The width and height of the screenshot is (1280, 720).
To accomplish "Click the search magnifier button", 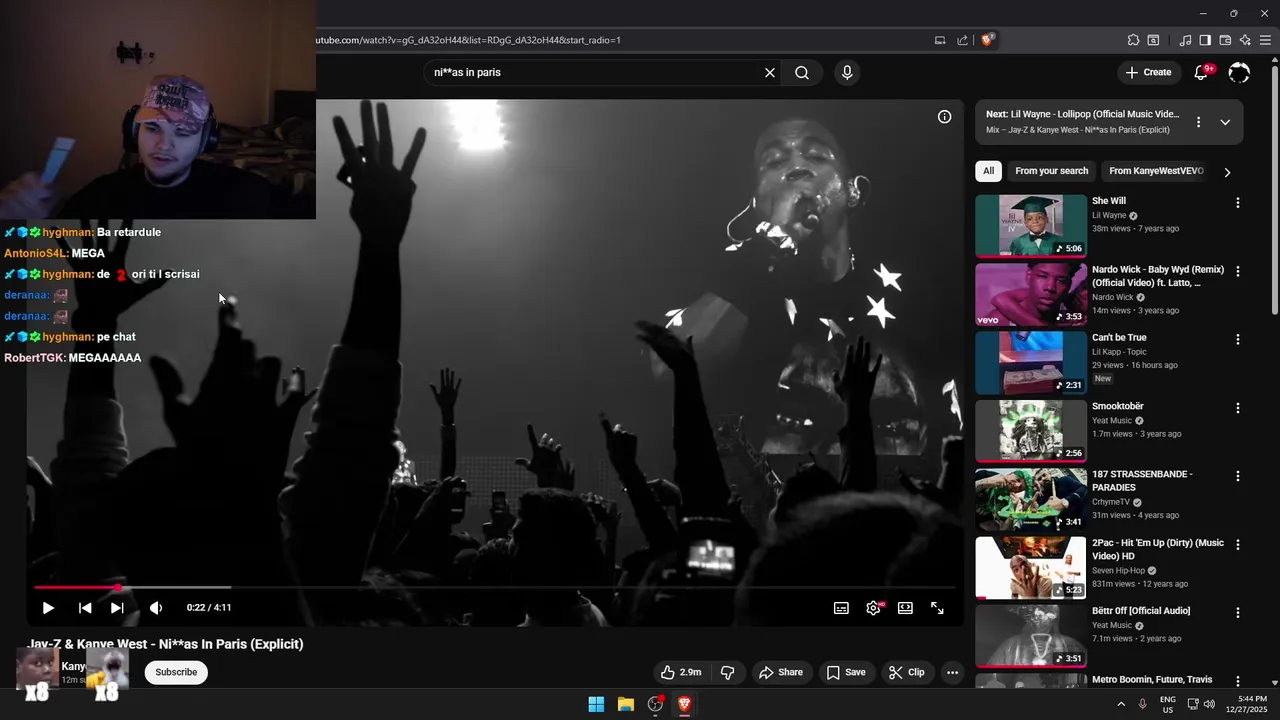I will (802, 73).
